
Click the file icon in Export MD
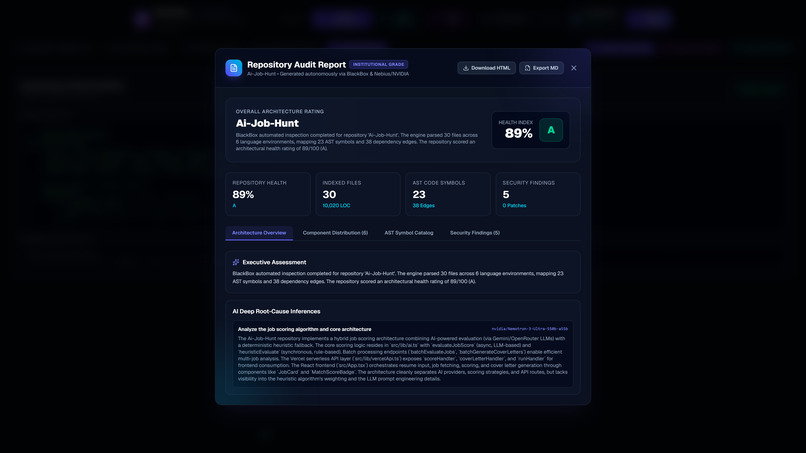pos(527,68)
